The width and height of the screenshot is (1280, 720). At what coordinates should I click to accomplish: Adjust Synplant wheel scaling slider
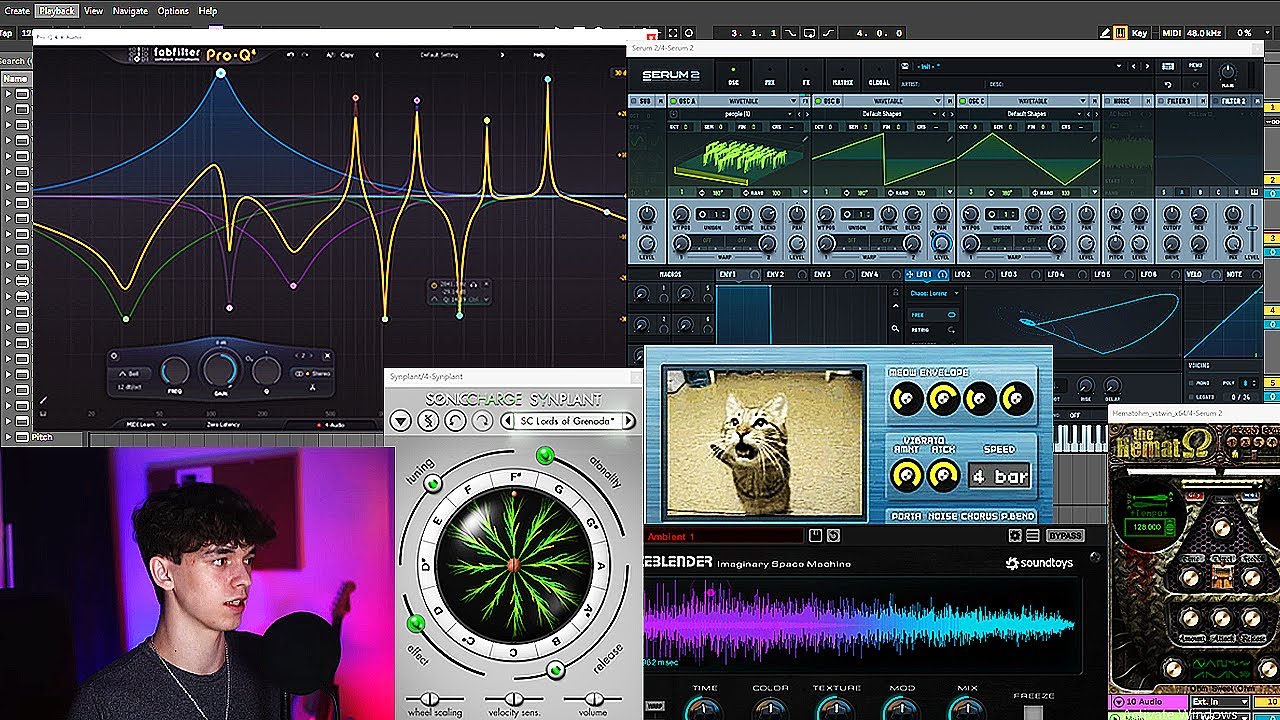pyautogui.click(x=430, y=699)
